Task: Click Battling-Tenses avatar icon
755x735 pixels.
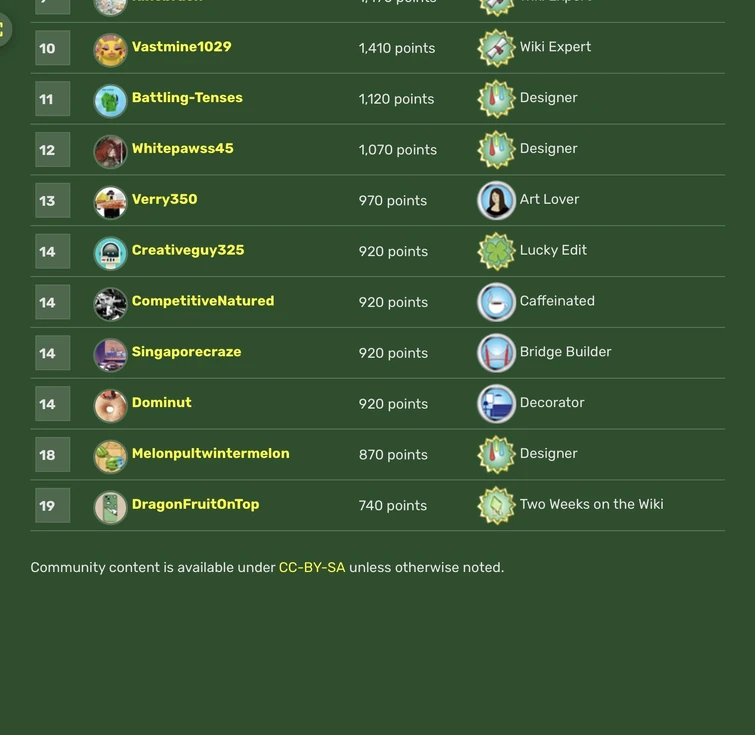Action: pyautogui.click(x=110, y=101)
